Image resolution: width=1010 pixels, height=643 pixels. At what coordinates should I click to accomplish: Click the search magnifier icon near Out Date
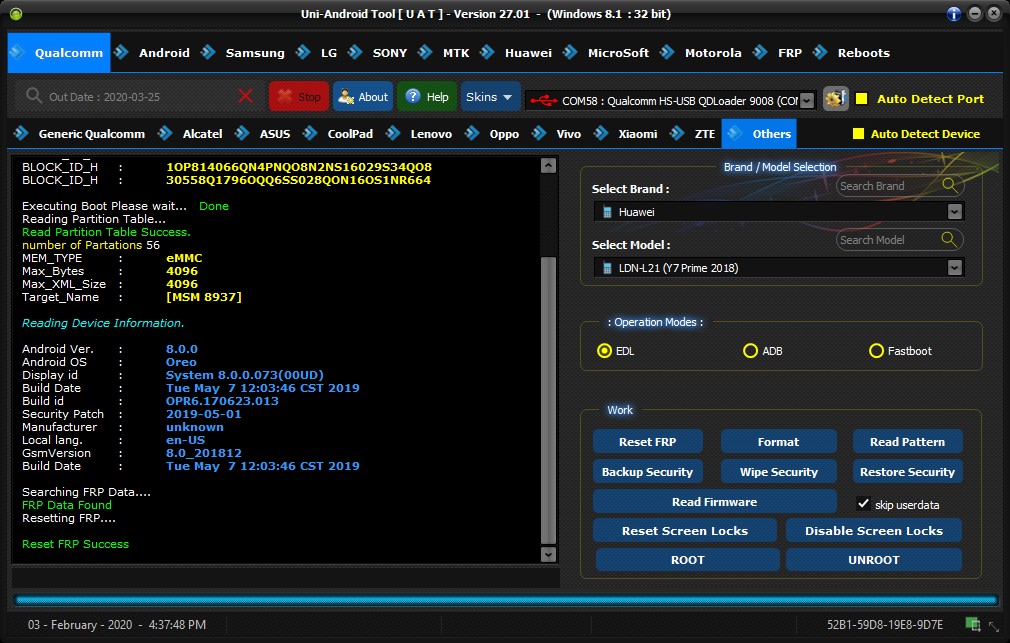pos(33,96)
